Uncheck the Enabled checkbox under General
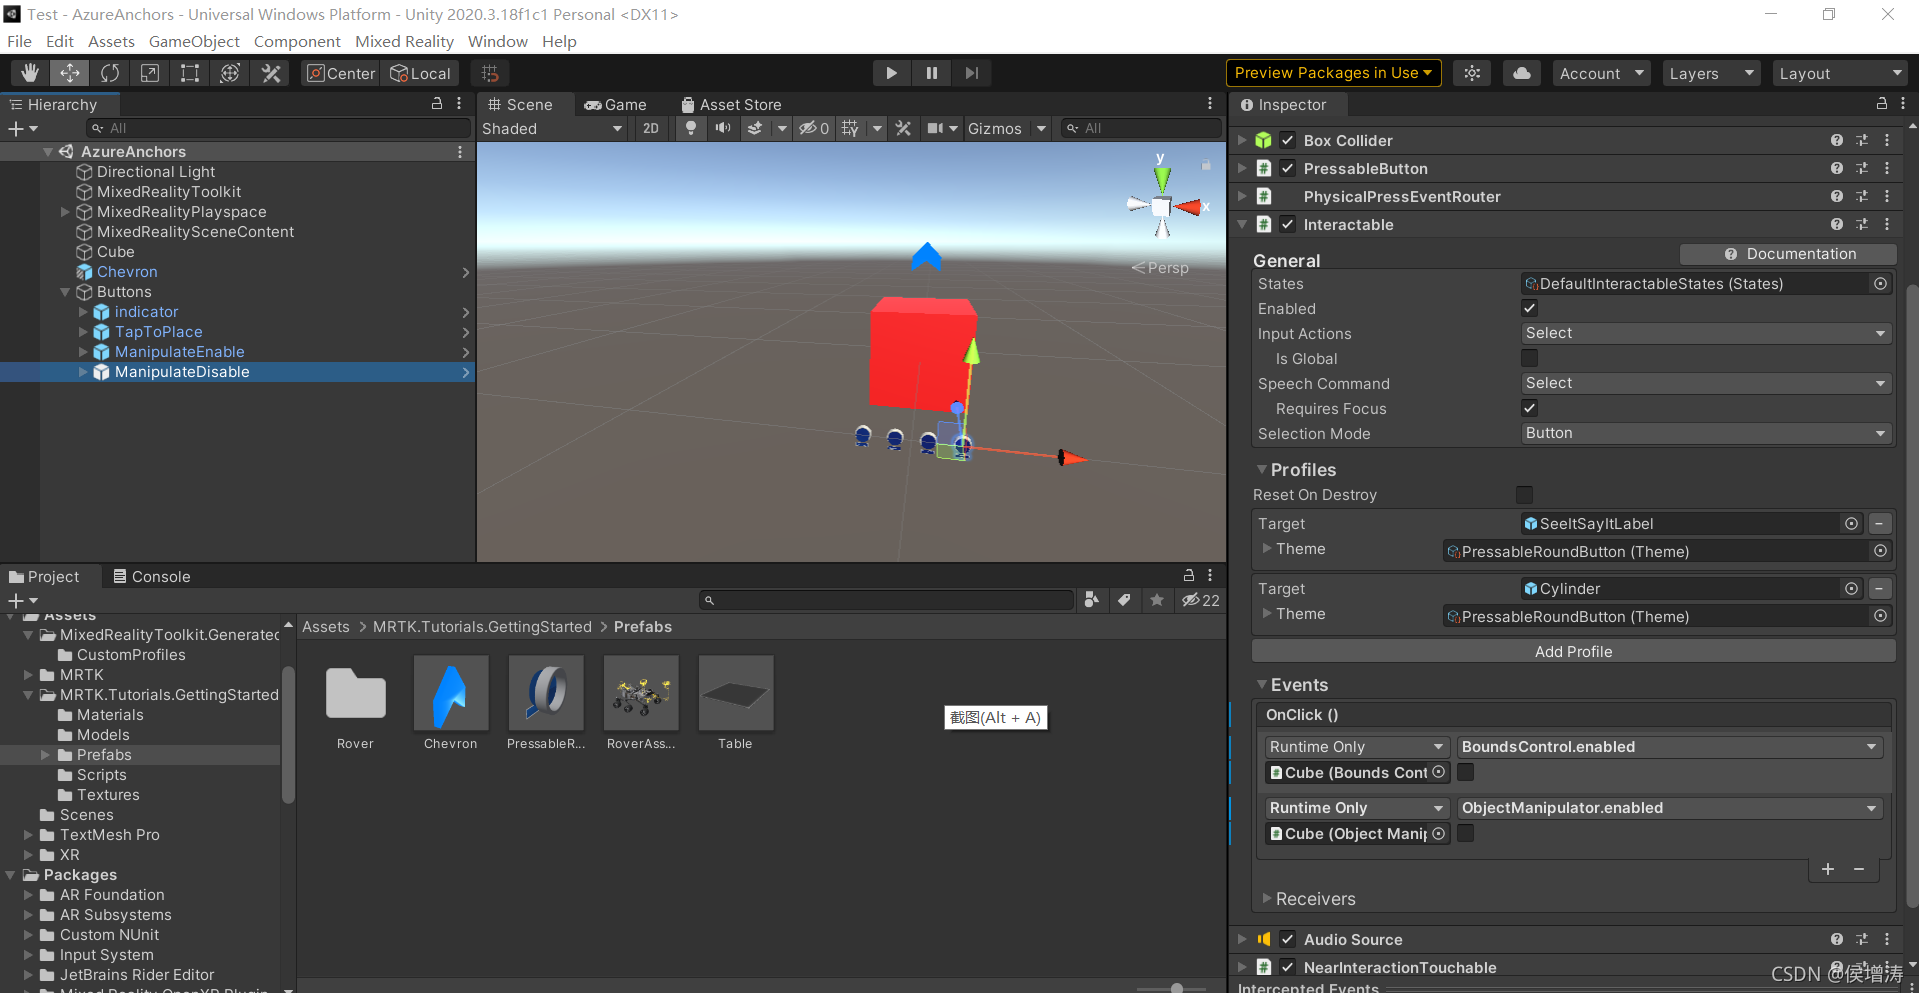This screenshot has height=993, width=1919. (1529, 308)
